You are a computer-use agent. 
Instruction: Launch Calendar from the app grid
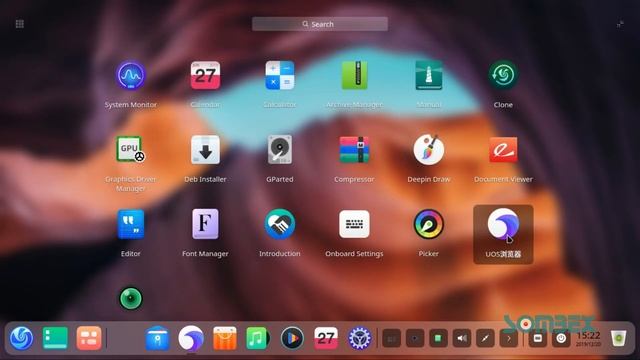pos(205,76)
